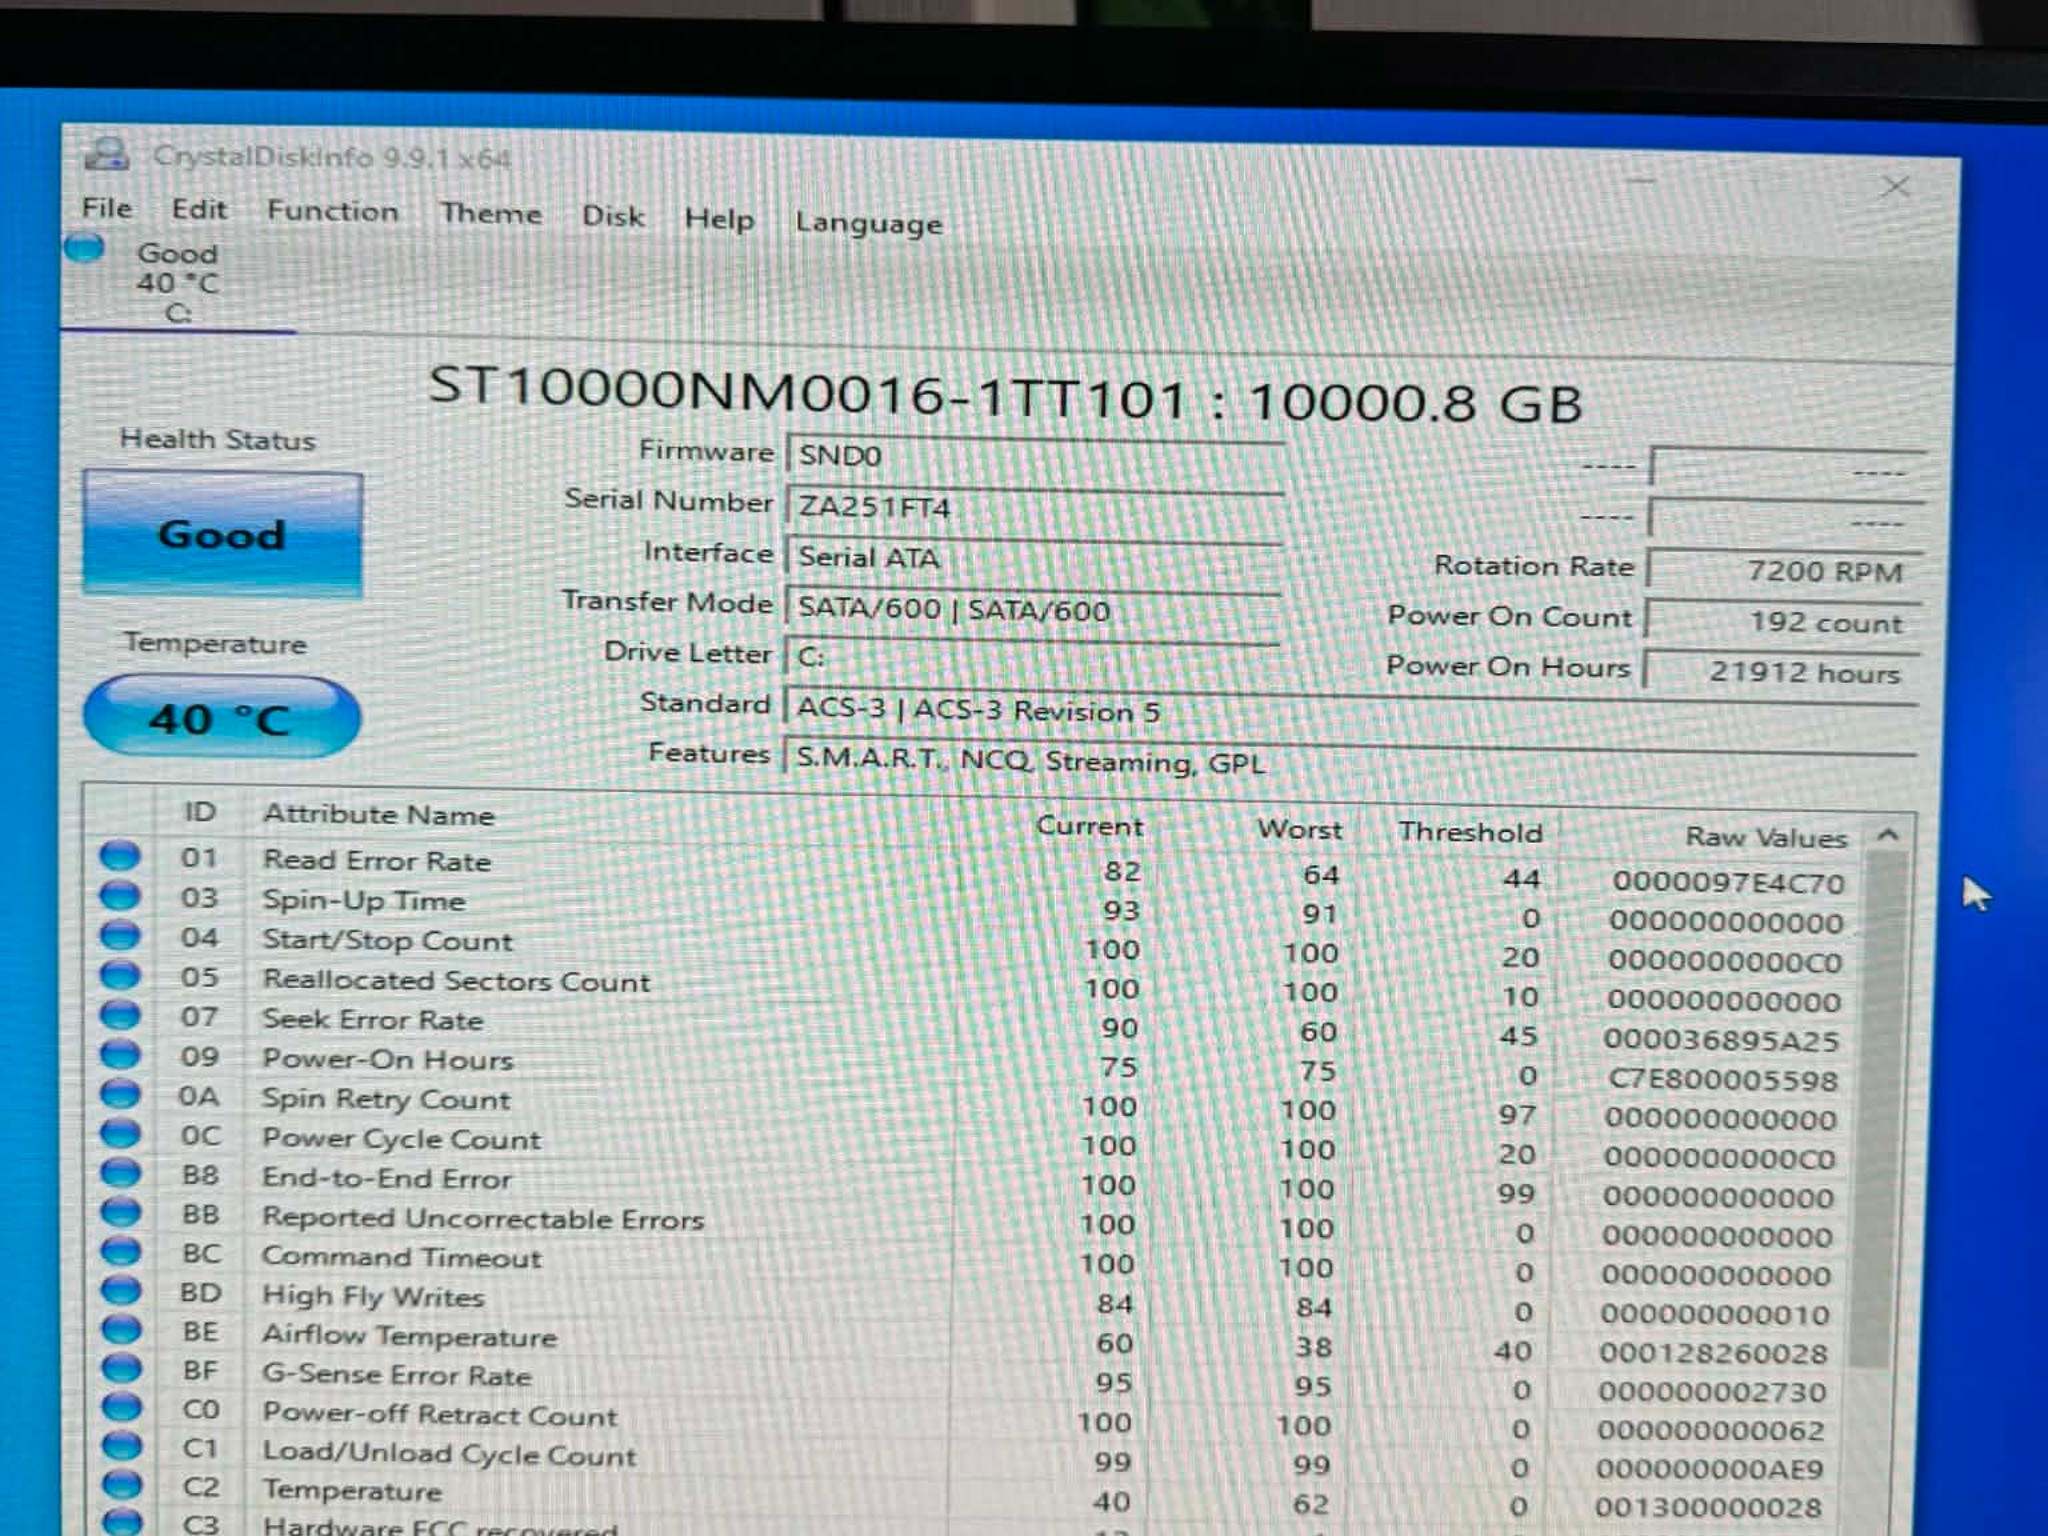The height and width of the screenshot is (1536, 2048).
Task: Click the Interface field Serial ATA
Action: point(1035,559)
